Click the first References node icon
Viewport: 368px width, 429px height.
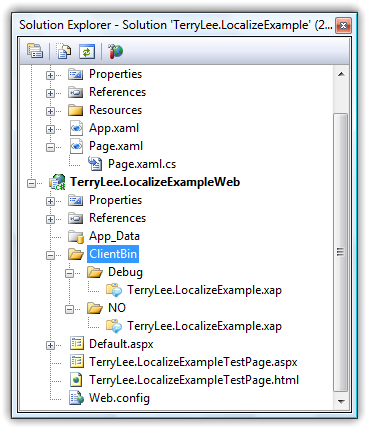pyautogui.click(x=76, y=92)
